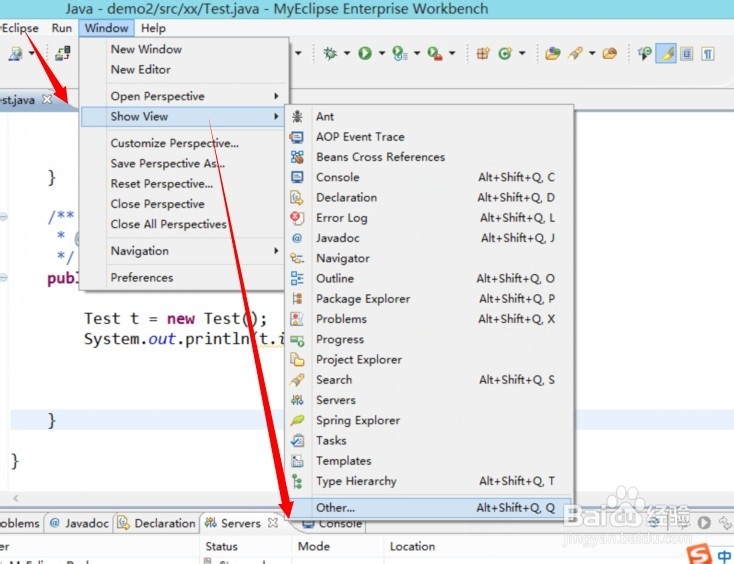Close the Servers tab
The image size is (734, 564).
pyautogui.click(x=272, y=523)
